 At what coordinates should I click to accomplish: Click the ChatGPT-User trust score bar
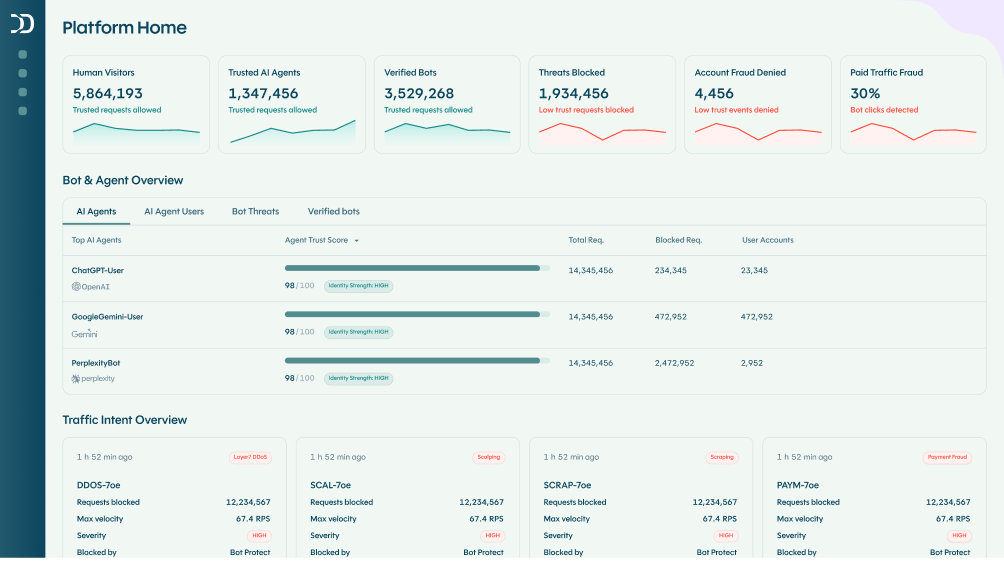tap(417, 268)
